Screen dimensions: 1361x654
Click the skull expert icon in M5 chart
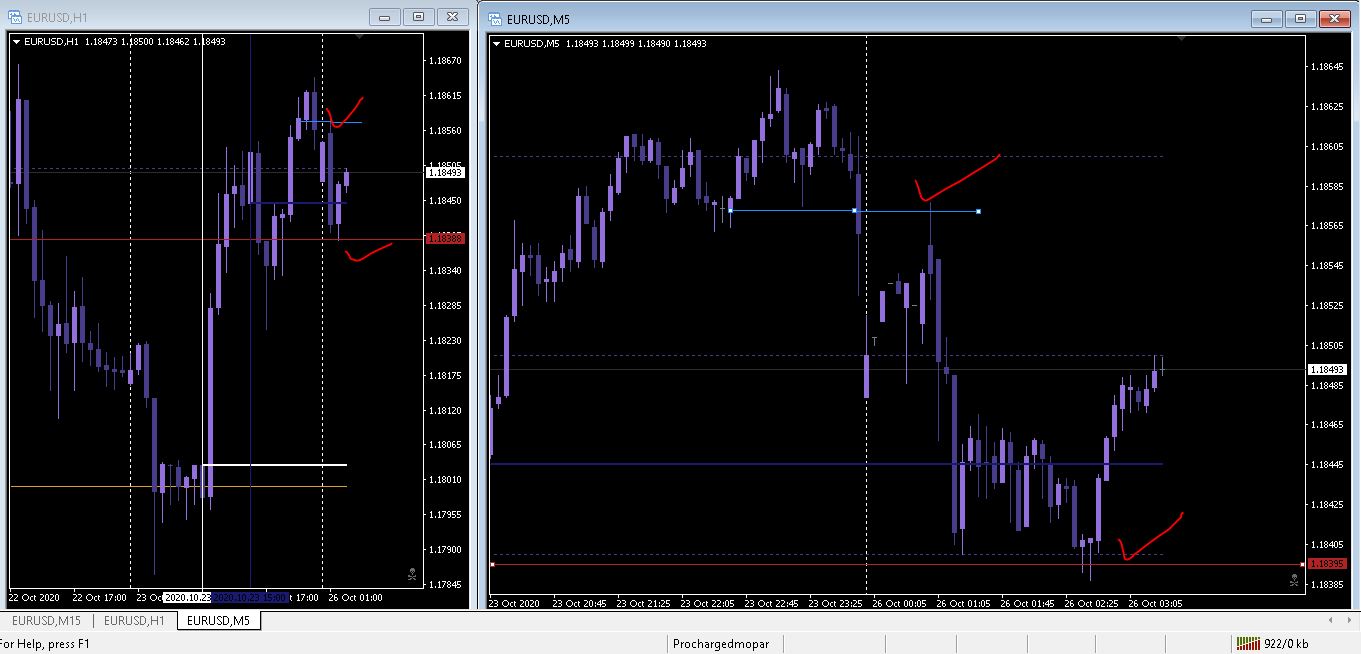click(x=1294, y=580)
